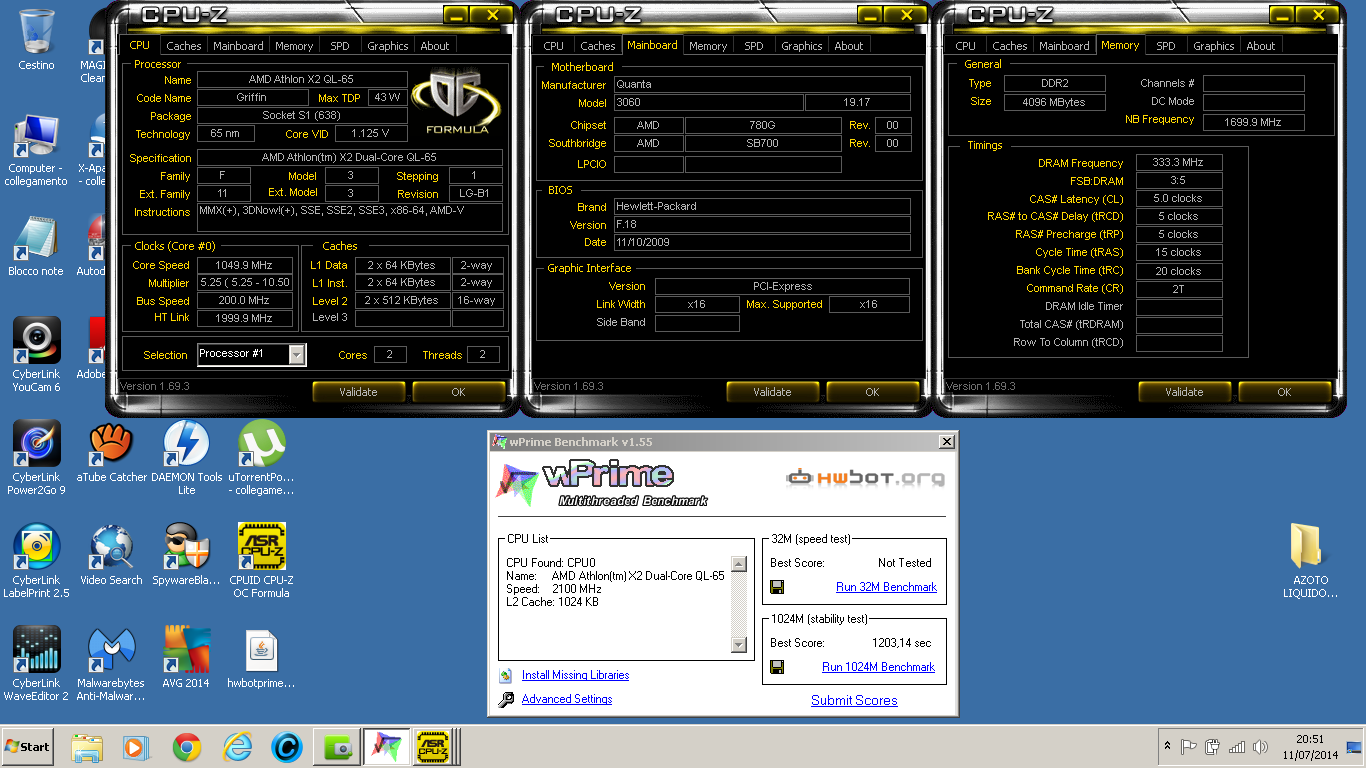This screenshot has height=768, width=1366.
Task: Click the Action Center flag tray icon
Action: [1190, 746]
